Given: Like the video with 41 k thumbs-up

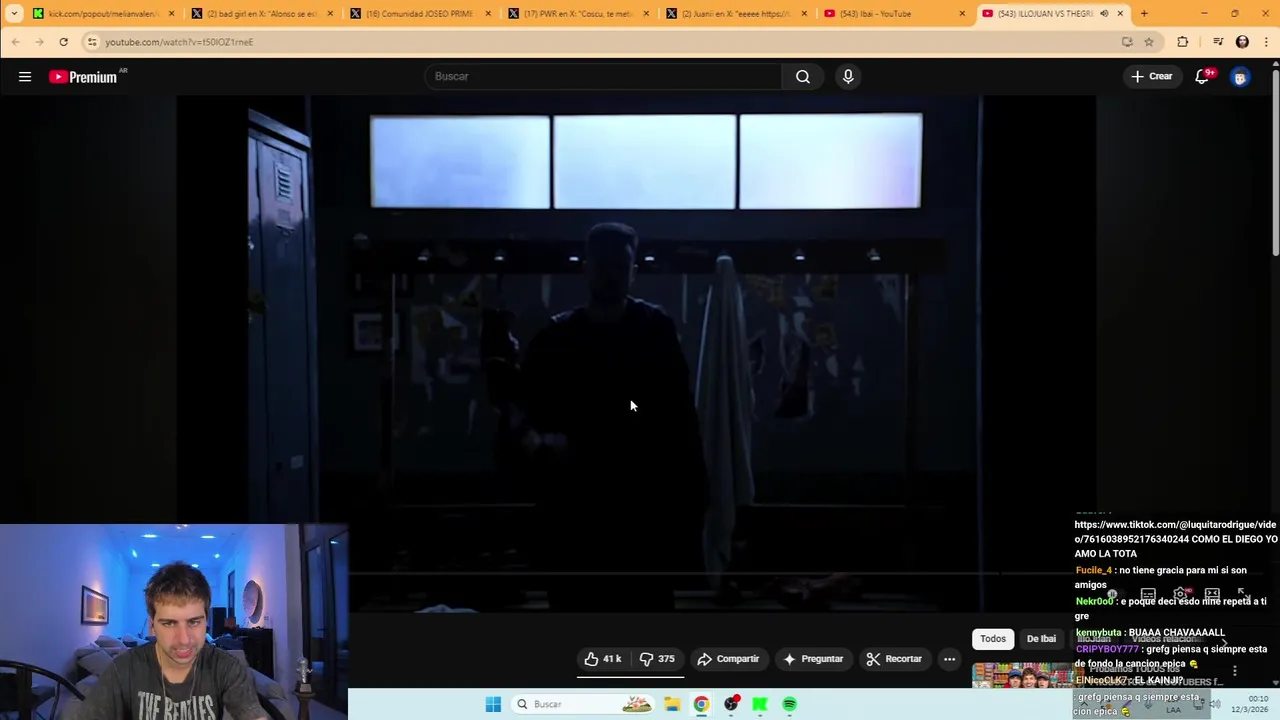Looking at the screenshot, I should (603, 659).
